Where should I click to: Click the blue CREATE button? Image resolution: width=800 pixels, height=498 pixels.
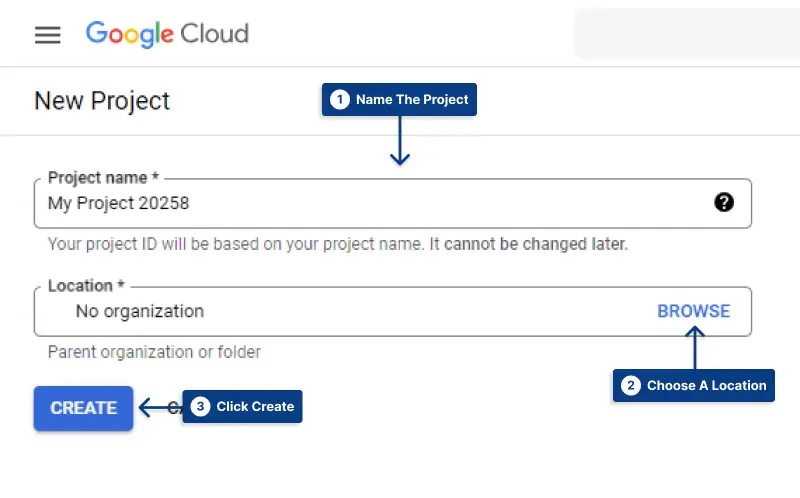tap(84, 408)
